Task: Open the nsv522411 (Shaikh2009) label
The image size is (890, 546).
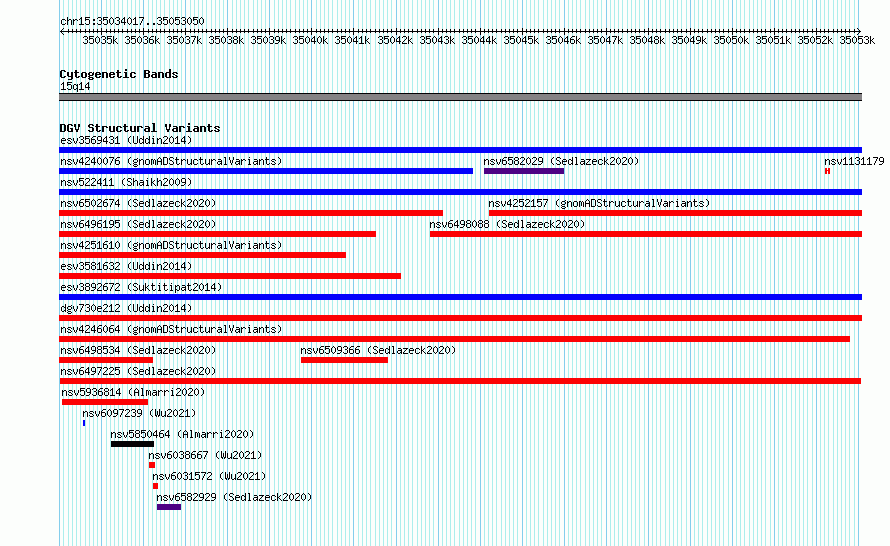Action: [x=126, y=182]
